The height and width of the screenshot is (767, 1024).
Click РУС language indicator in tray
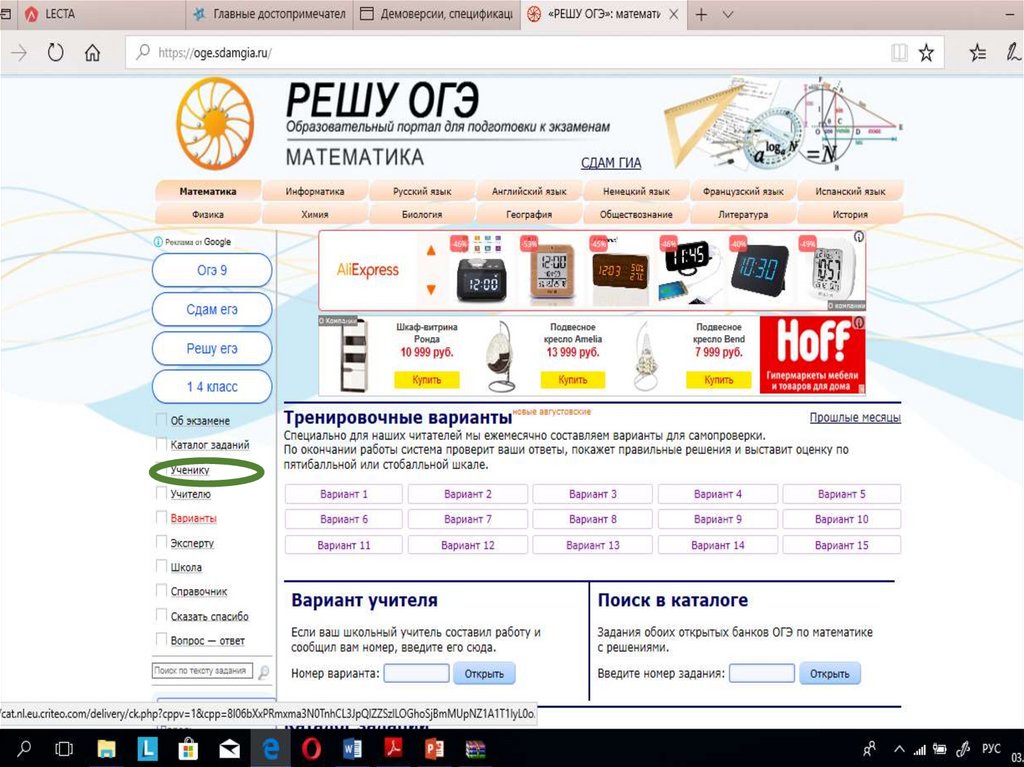pyautogui.click(x=991, y=749)
